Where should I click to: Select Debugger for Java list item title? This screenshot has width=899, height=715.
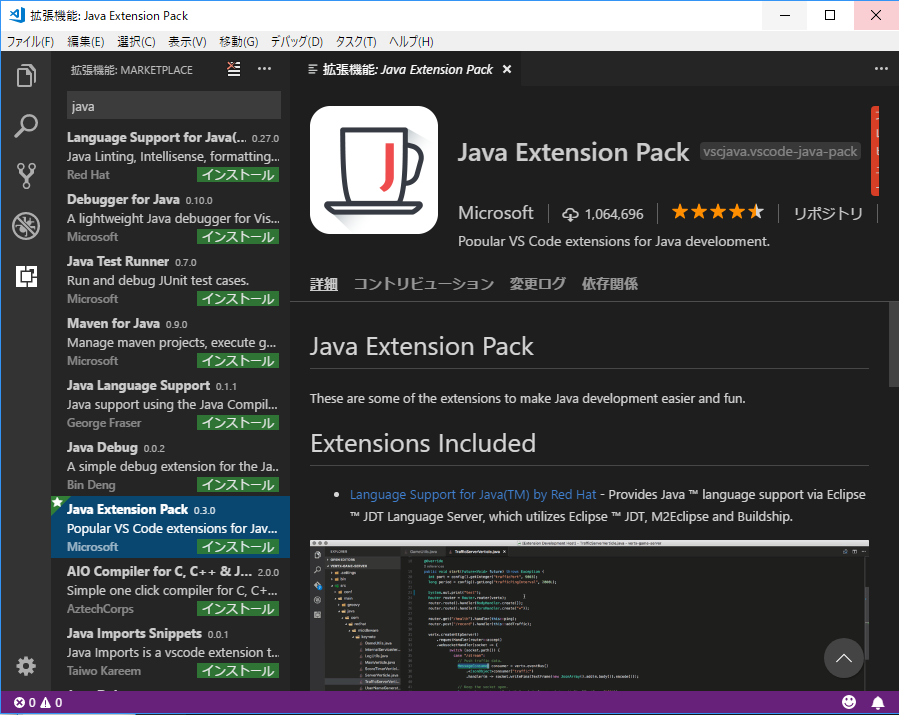[123, 200]
